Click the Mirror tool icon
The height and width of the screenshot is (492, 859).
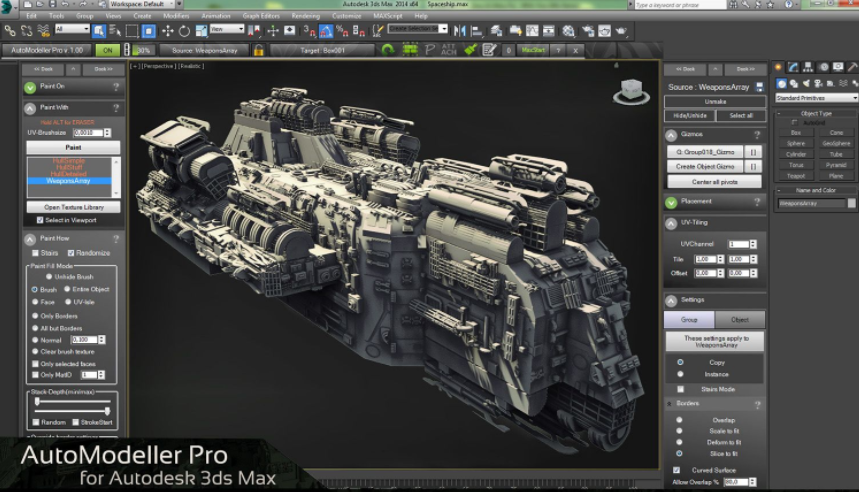[x=460, y=31]
